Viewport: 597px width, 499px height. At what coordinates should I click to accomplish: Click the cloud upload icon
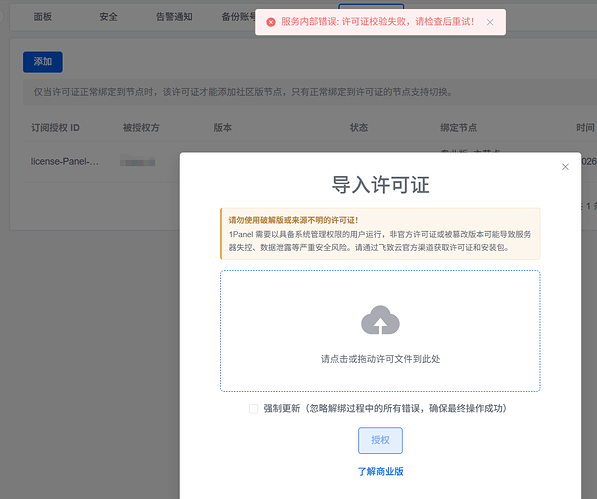point(380,320)
